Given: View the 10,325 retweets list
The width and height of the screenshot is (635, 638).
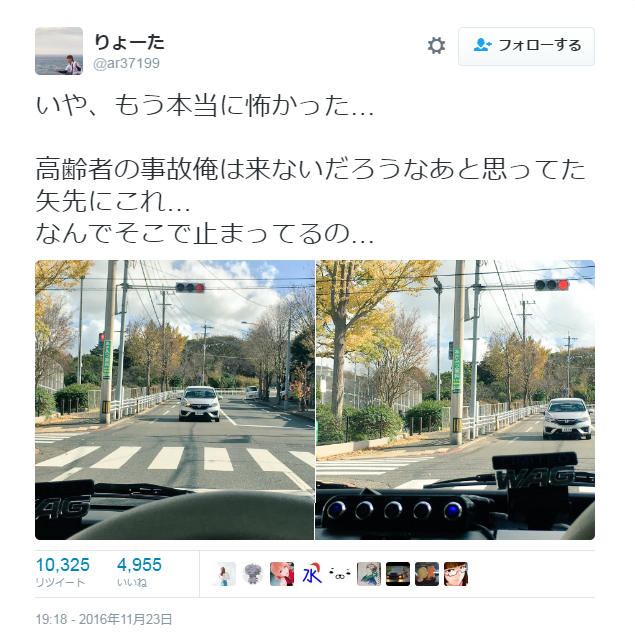Looking at the screenshot, I should (x=62, y=572).
